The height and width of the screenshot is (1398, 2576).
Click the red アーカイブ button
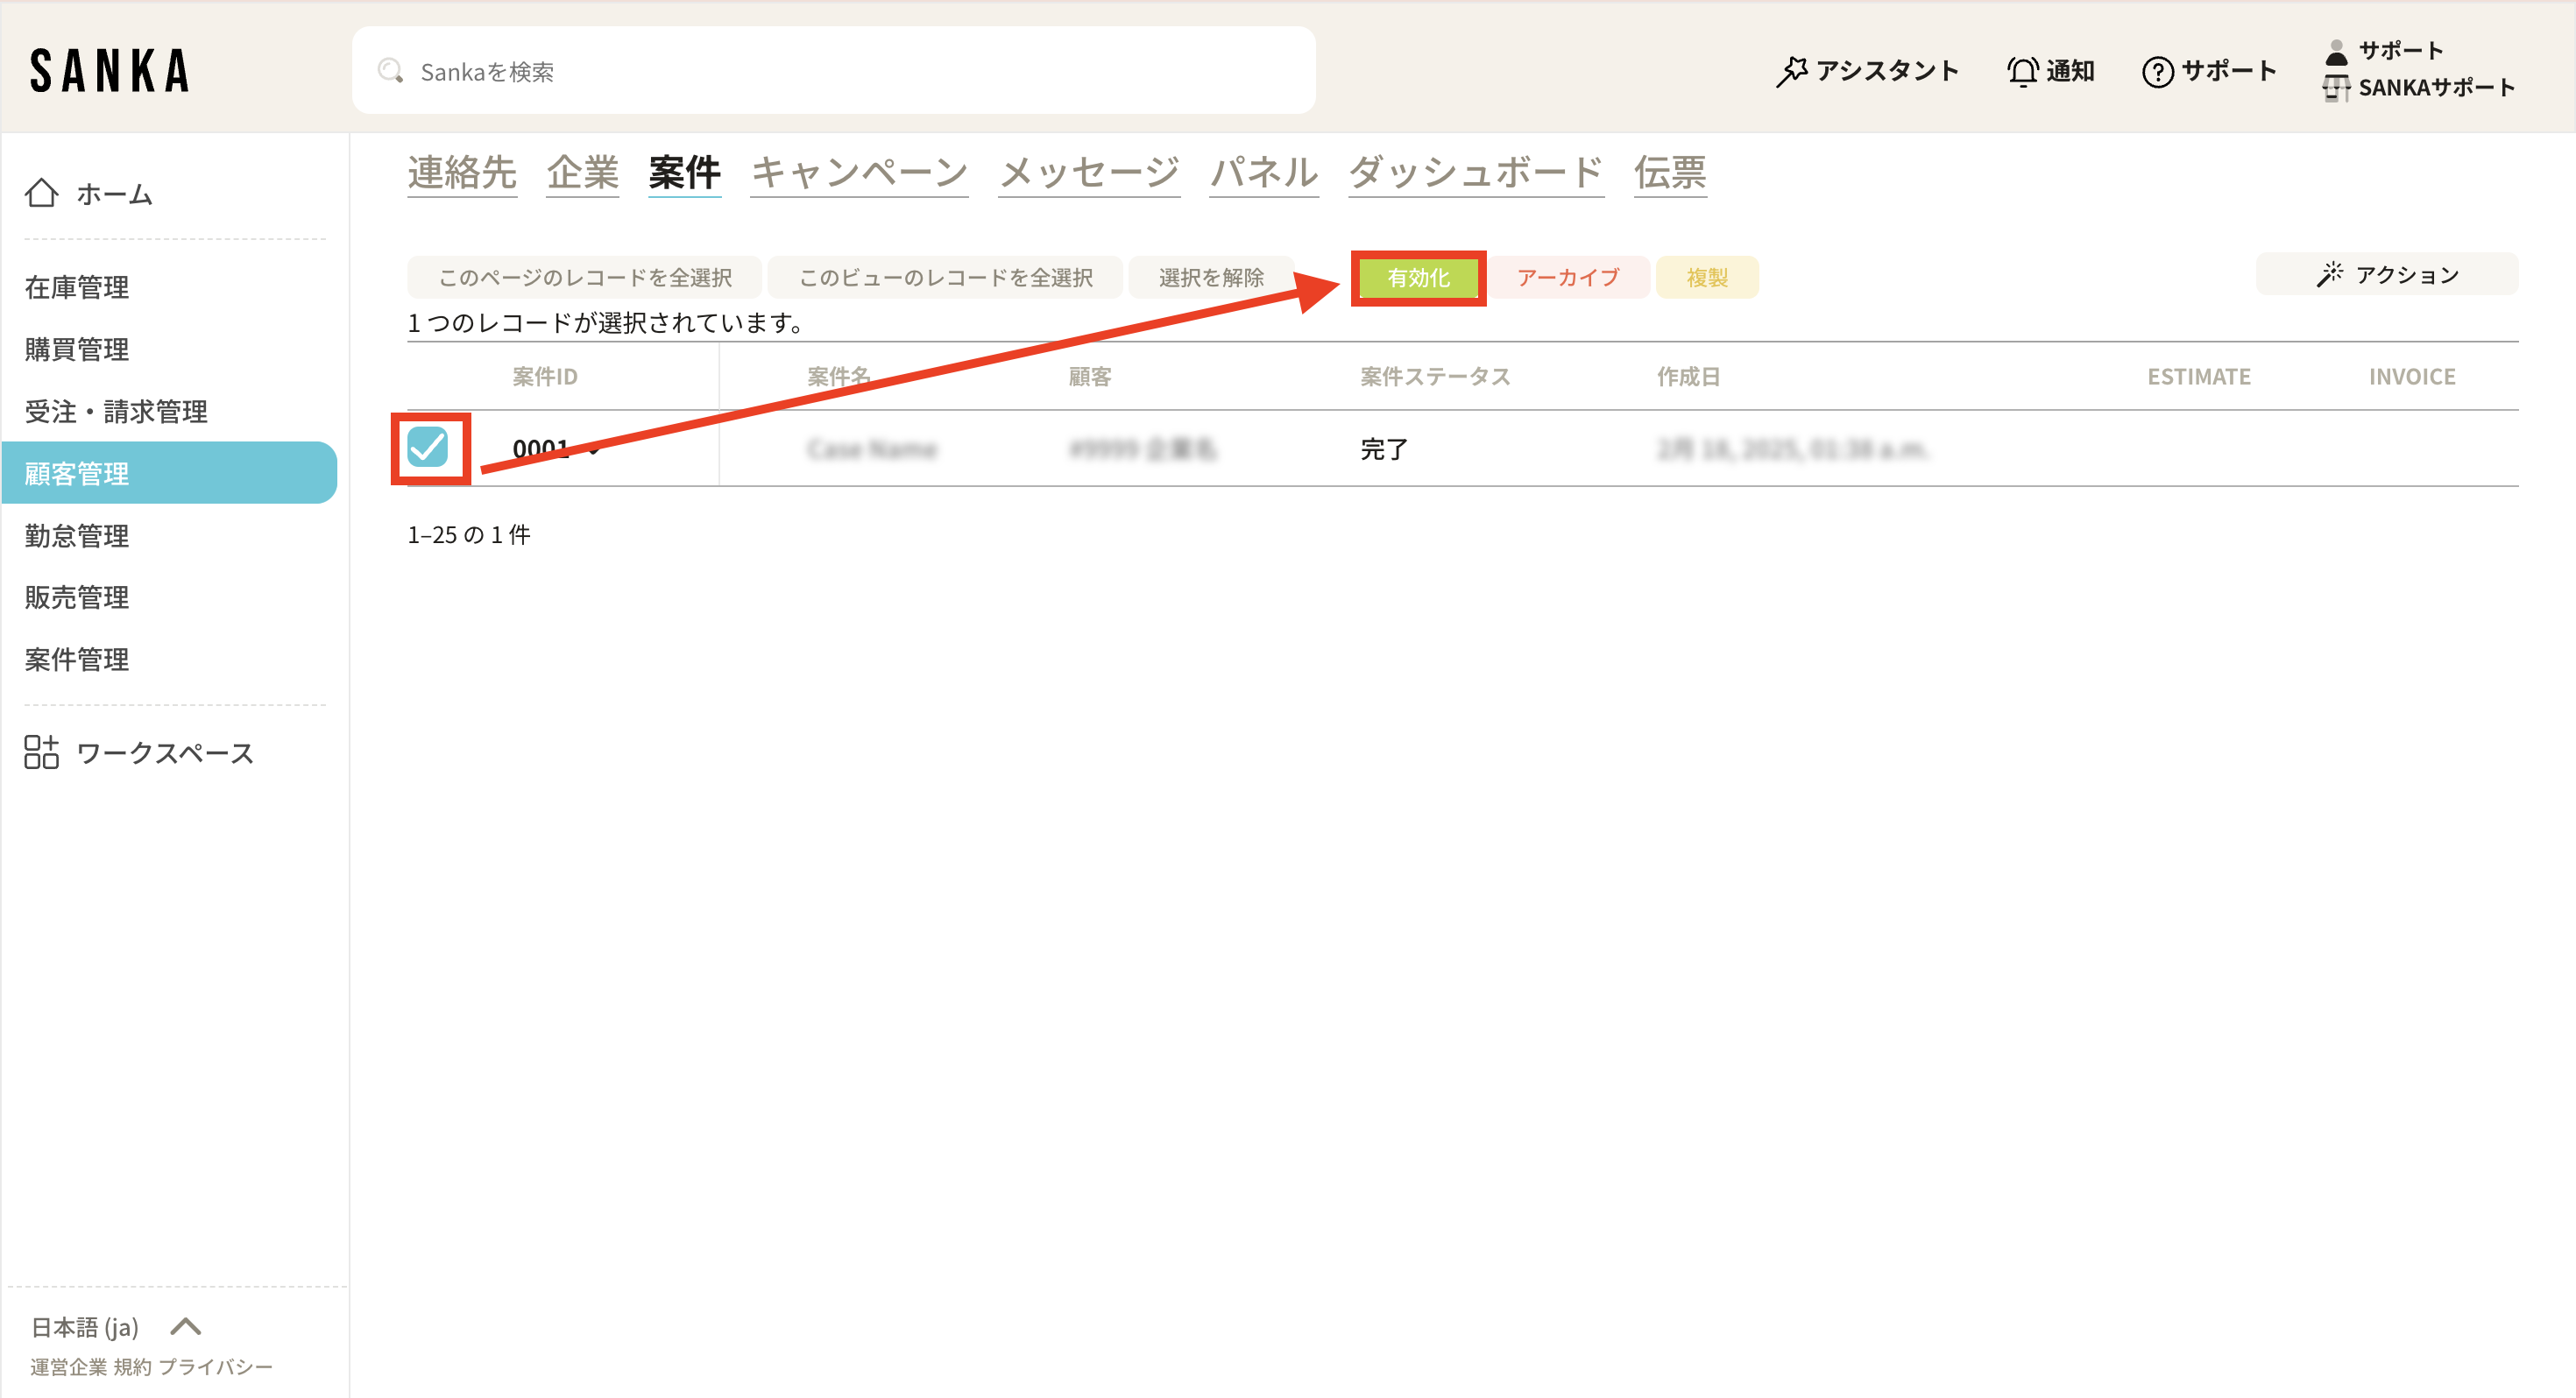point(1567,277)
